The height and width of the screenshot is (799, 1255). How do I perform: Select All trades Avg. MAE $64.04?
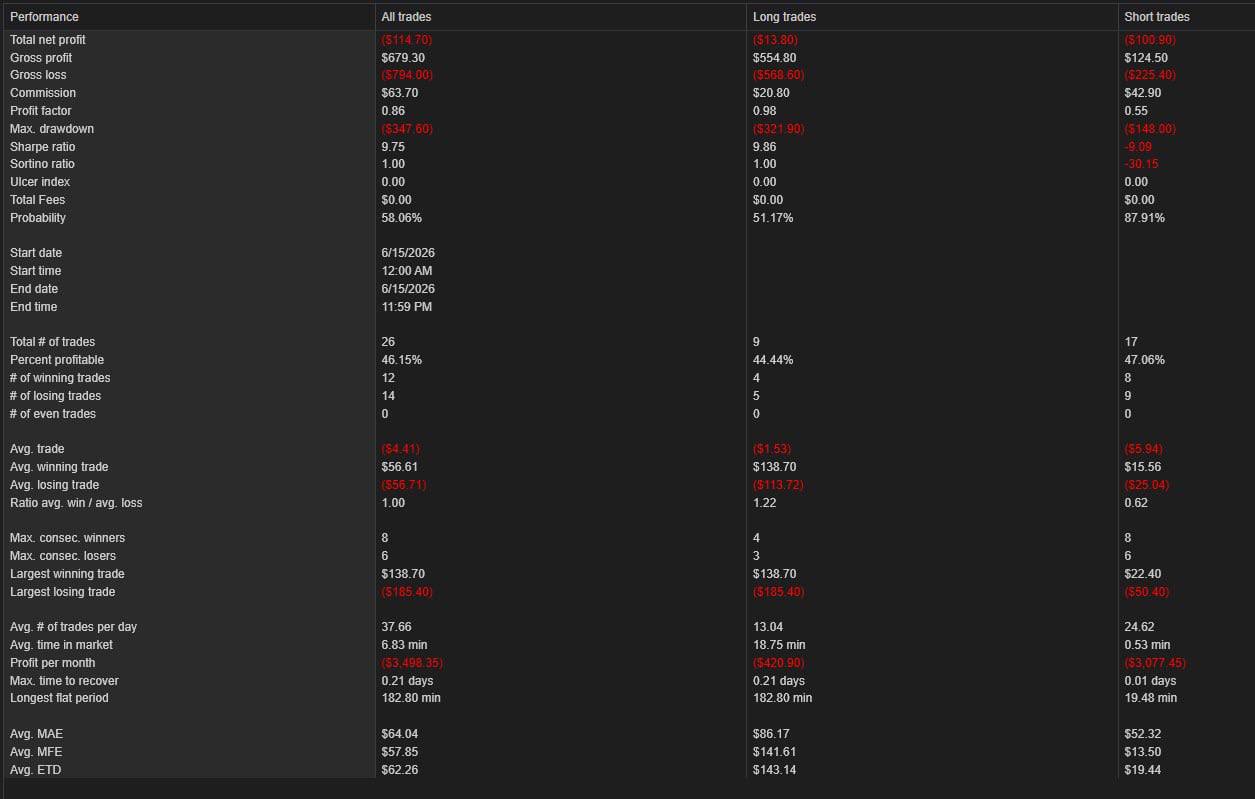(400, 734)
